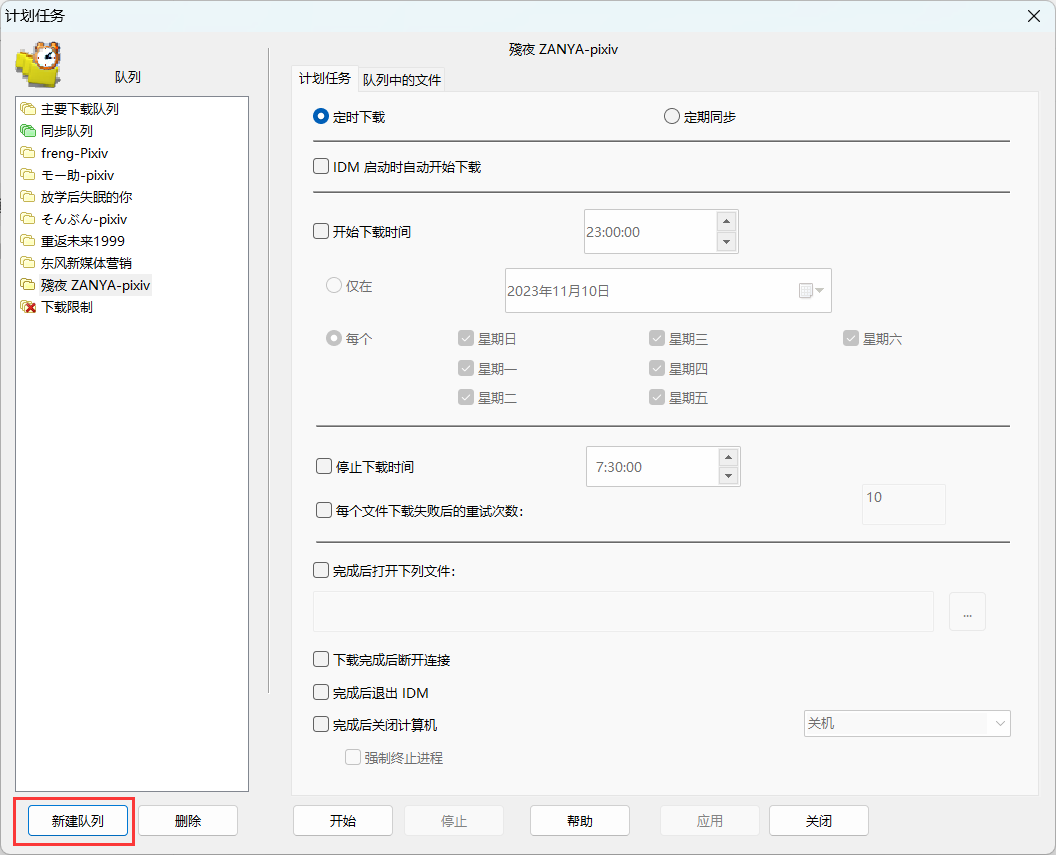
Task: Click the browse (...) file button
Action: click(968, 611)
